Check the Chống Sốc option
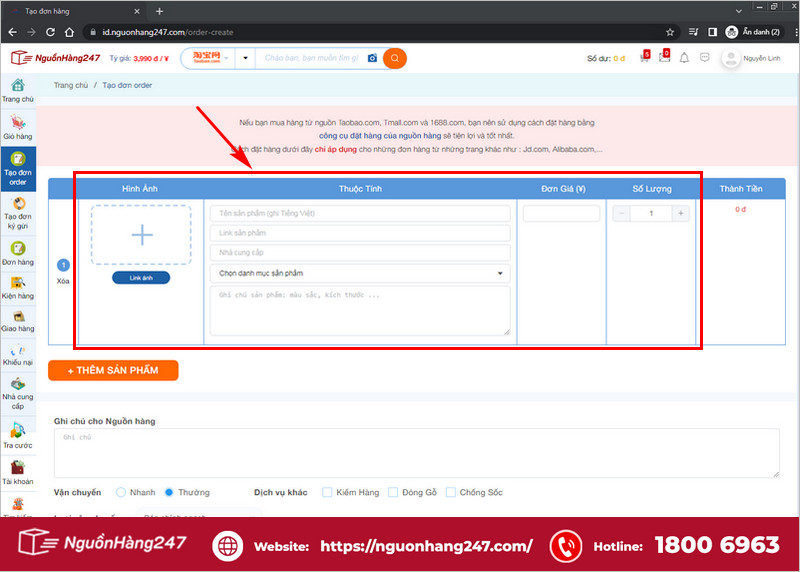The width and height of the screenshot is (800, 572). coord(451,492)
